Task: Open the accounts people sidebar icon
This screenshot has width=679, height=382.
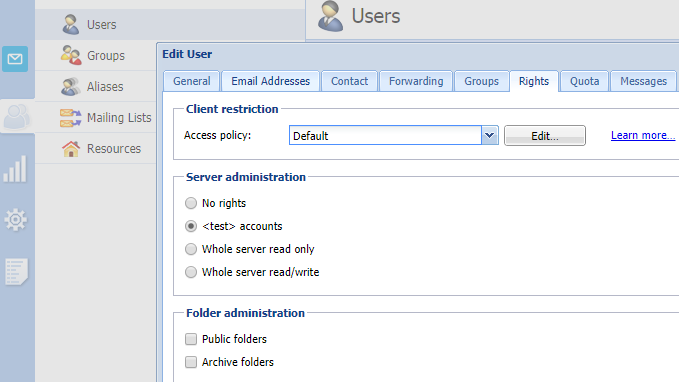Action: tap(17, 117)
